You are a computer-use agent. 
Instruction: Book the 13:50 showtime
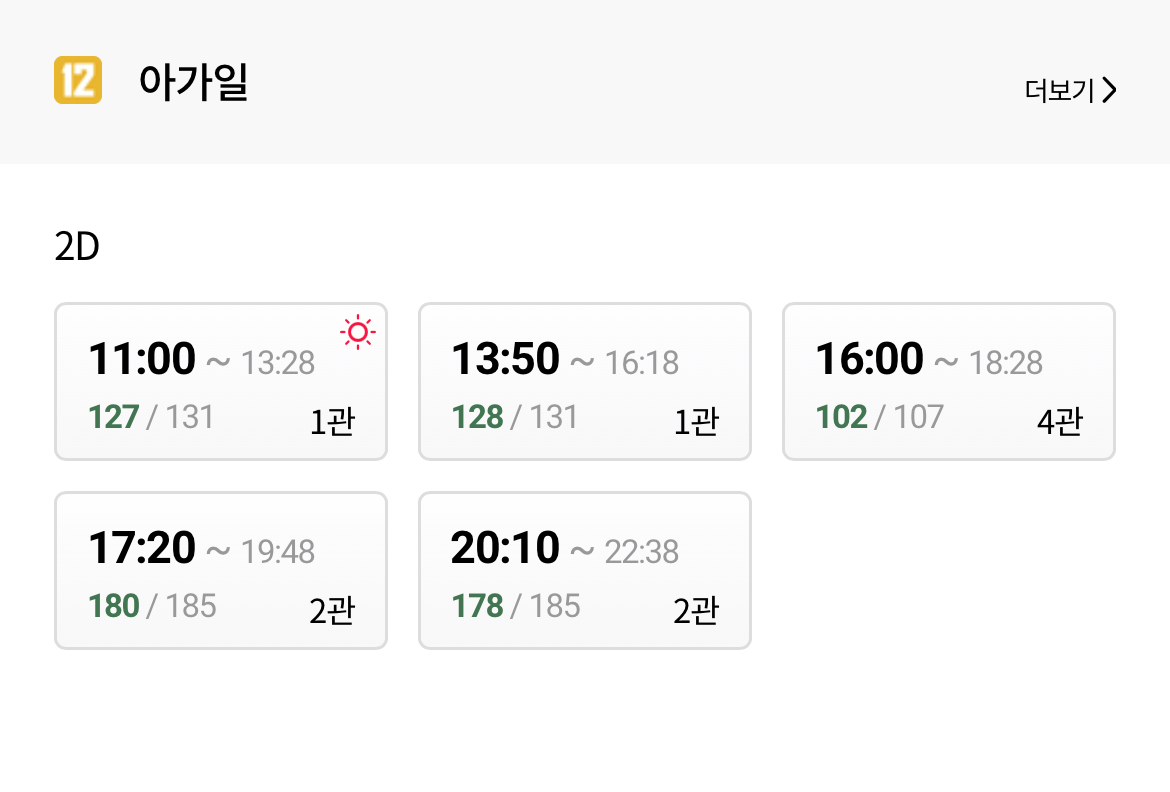pos(506,359)
